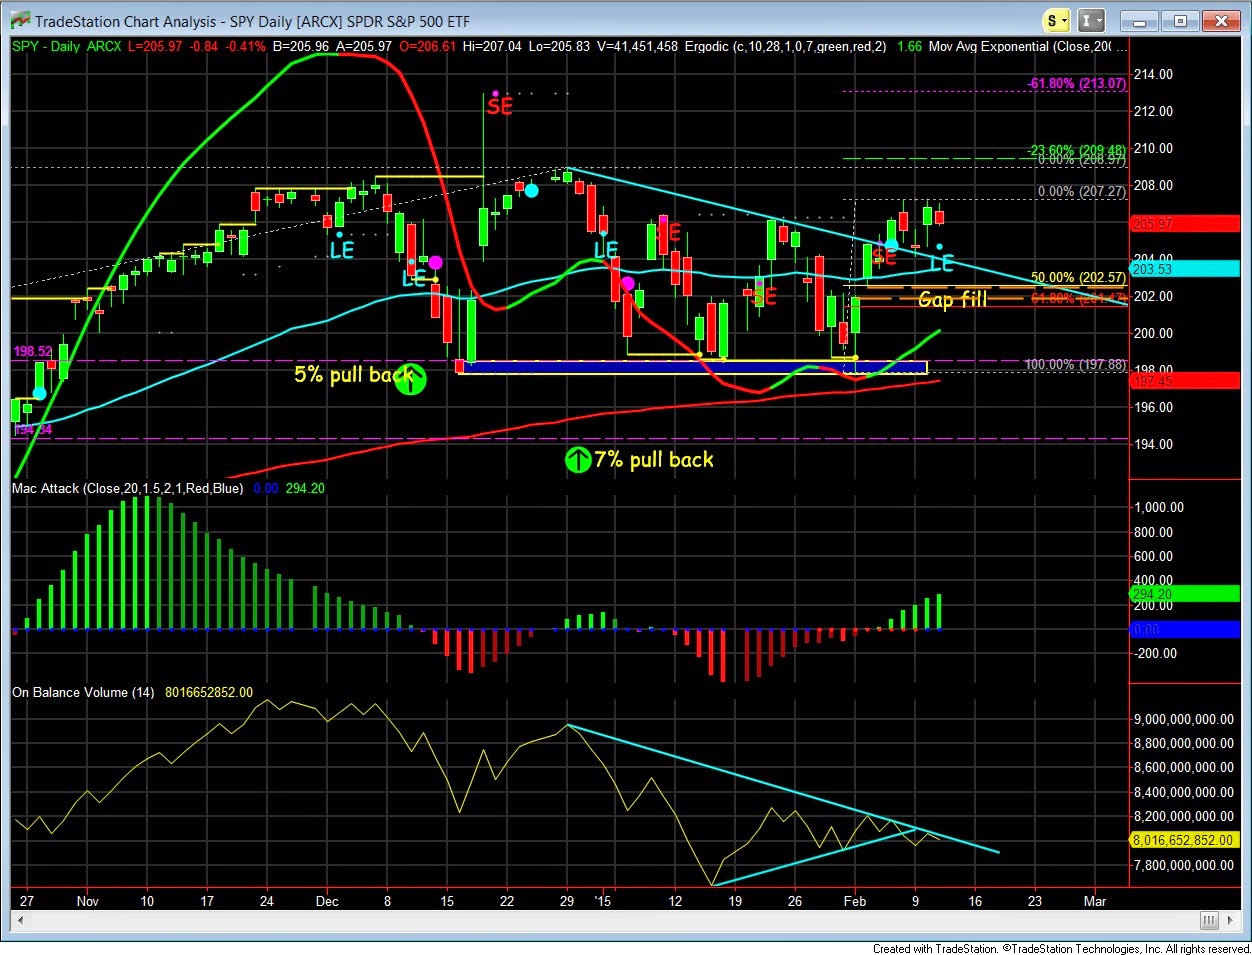Screen dimensions: 1252x955
Task: Click the Nov date label on time axis
Action: [x=88, y=901]
